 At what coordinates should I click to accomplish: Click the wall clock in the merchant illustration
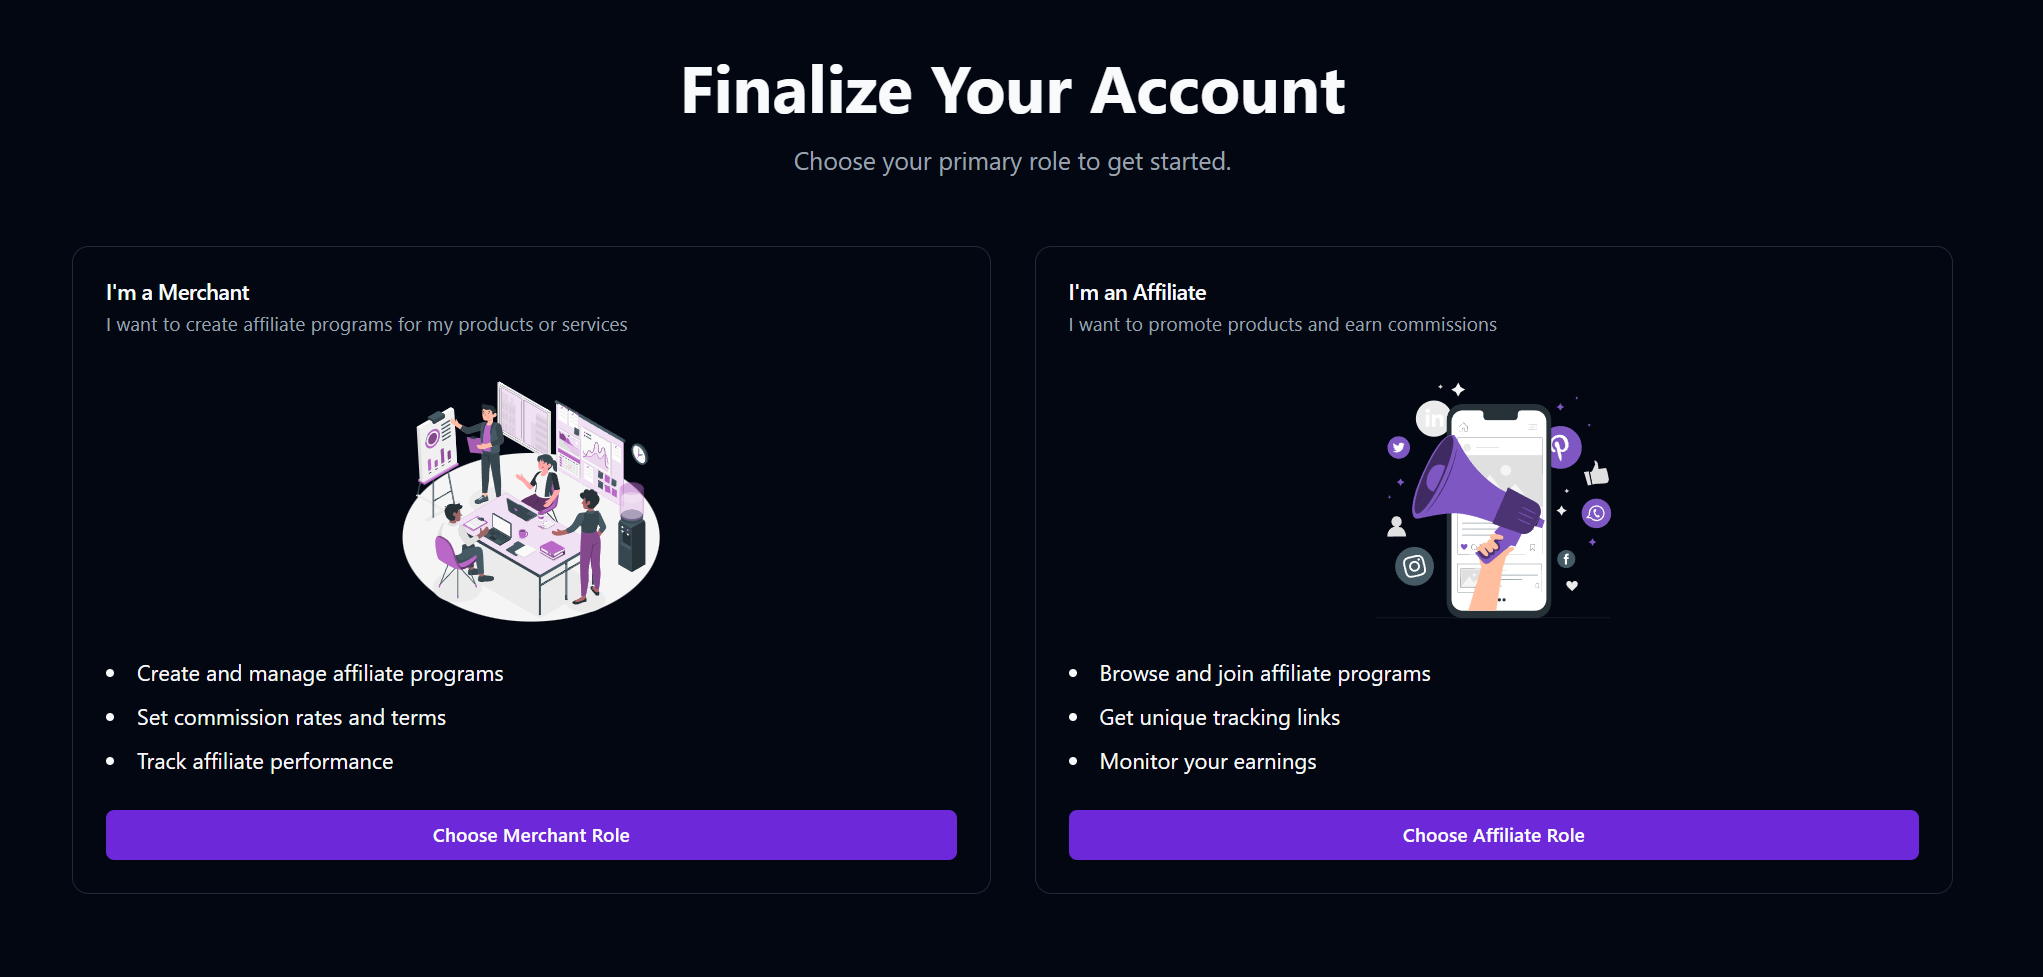pyautogui.click(x=638, y=454)
